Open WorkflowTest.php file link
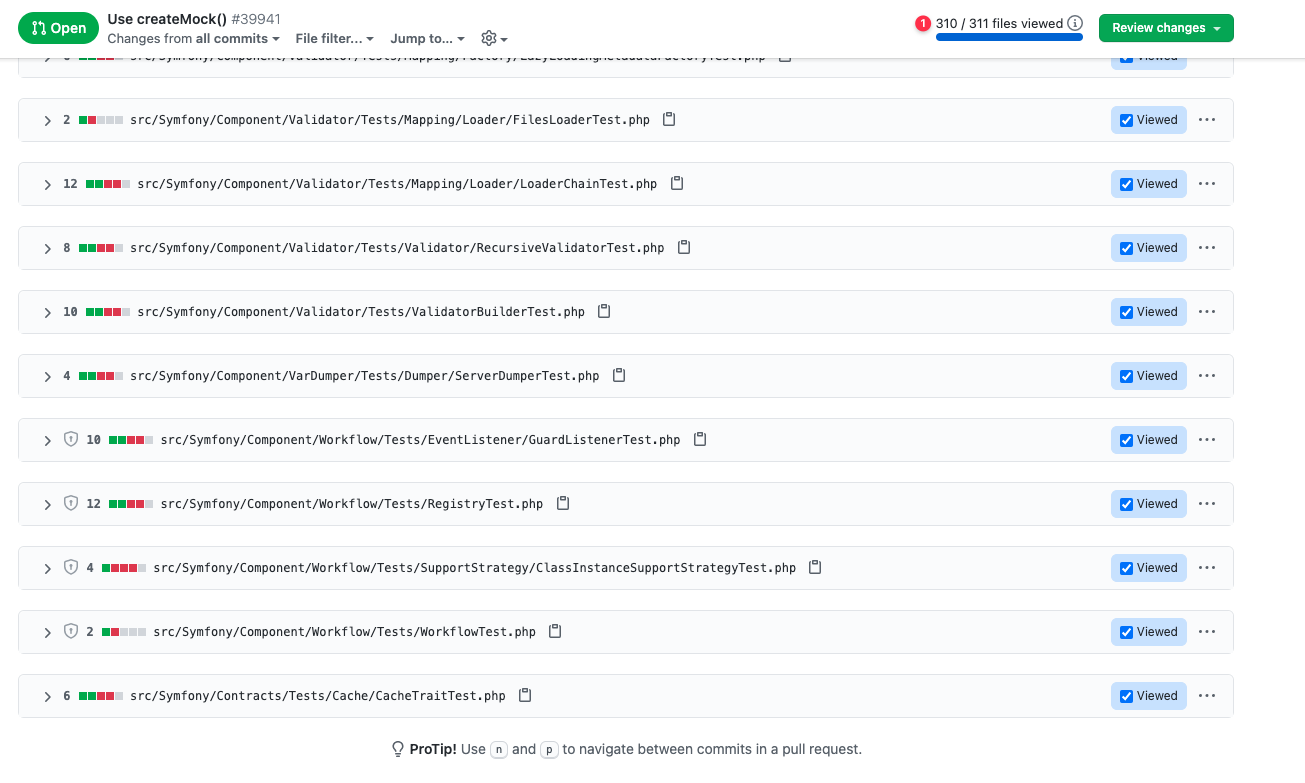The image size is (1305, 783). [x=344, y=632]
